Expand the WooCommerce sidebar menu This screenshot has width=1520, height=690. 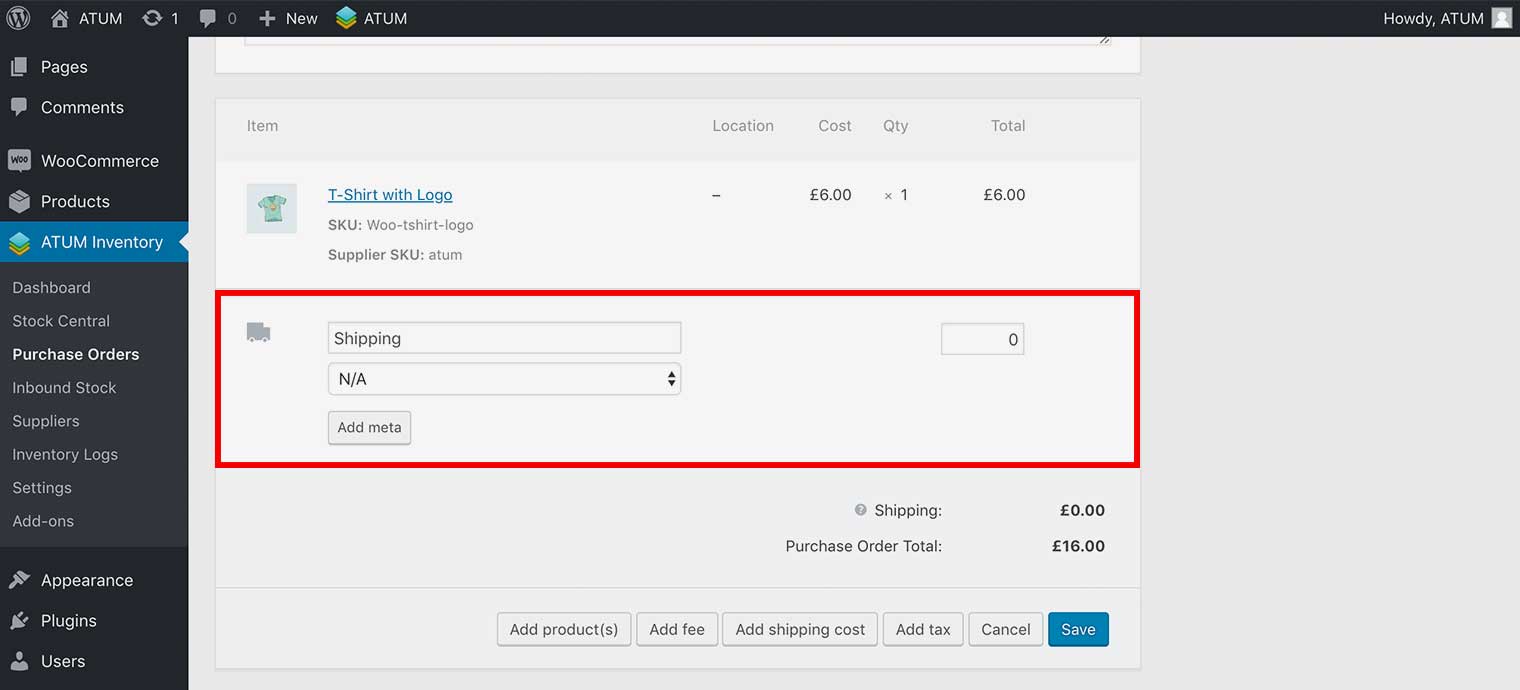99,161
